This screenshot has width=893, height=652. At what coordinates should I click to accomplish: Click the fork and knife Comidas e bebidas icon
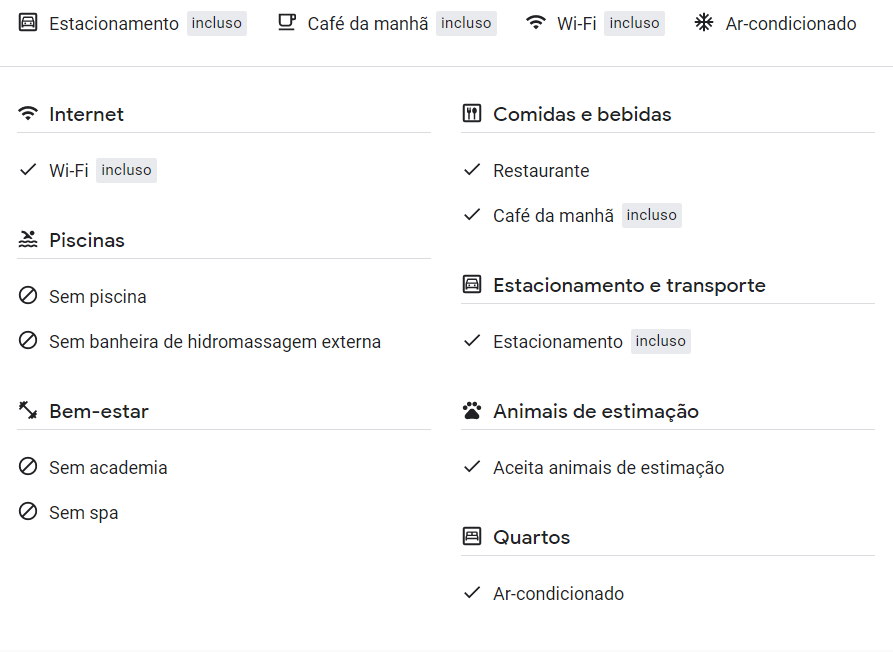[472, 113]
